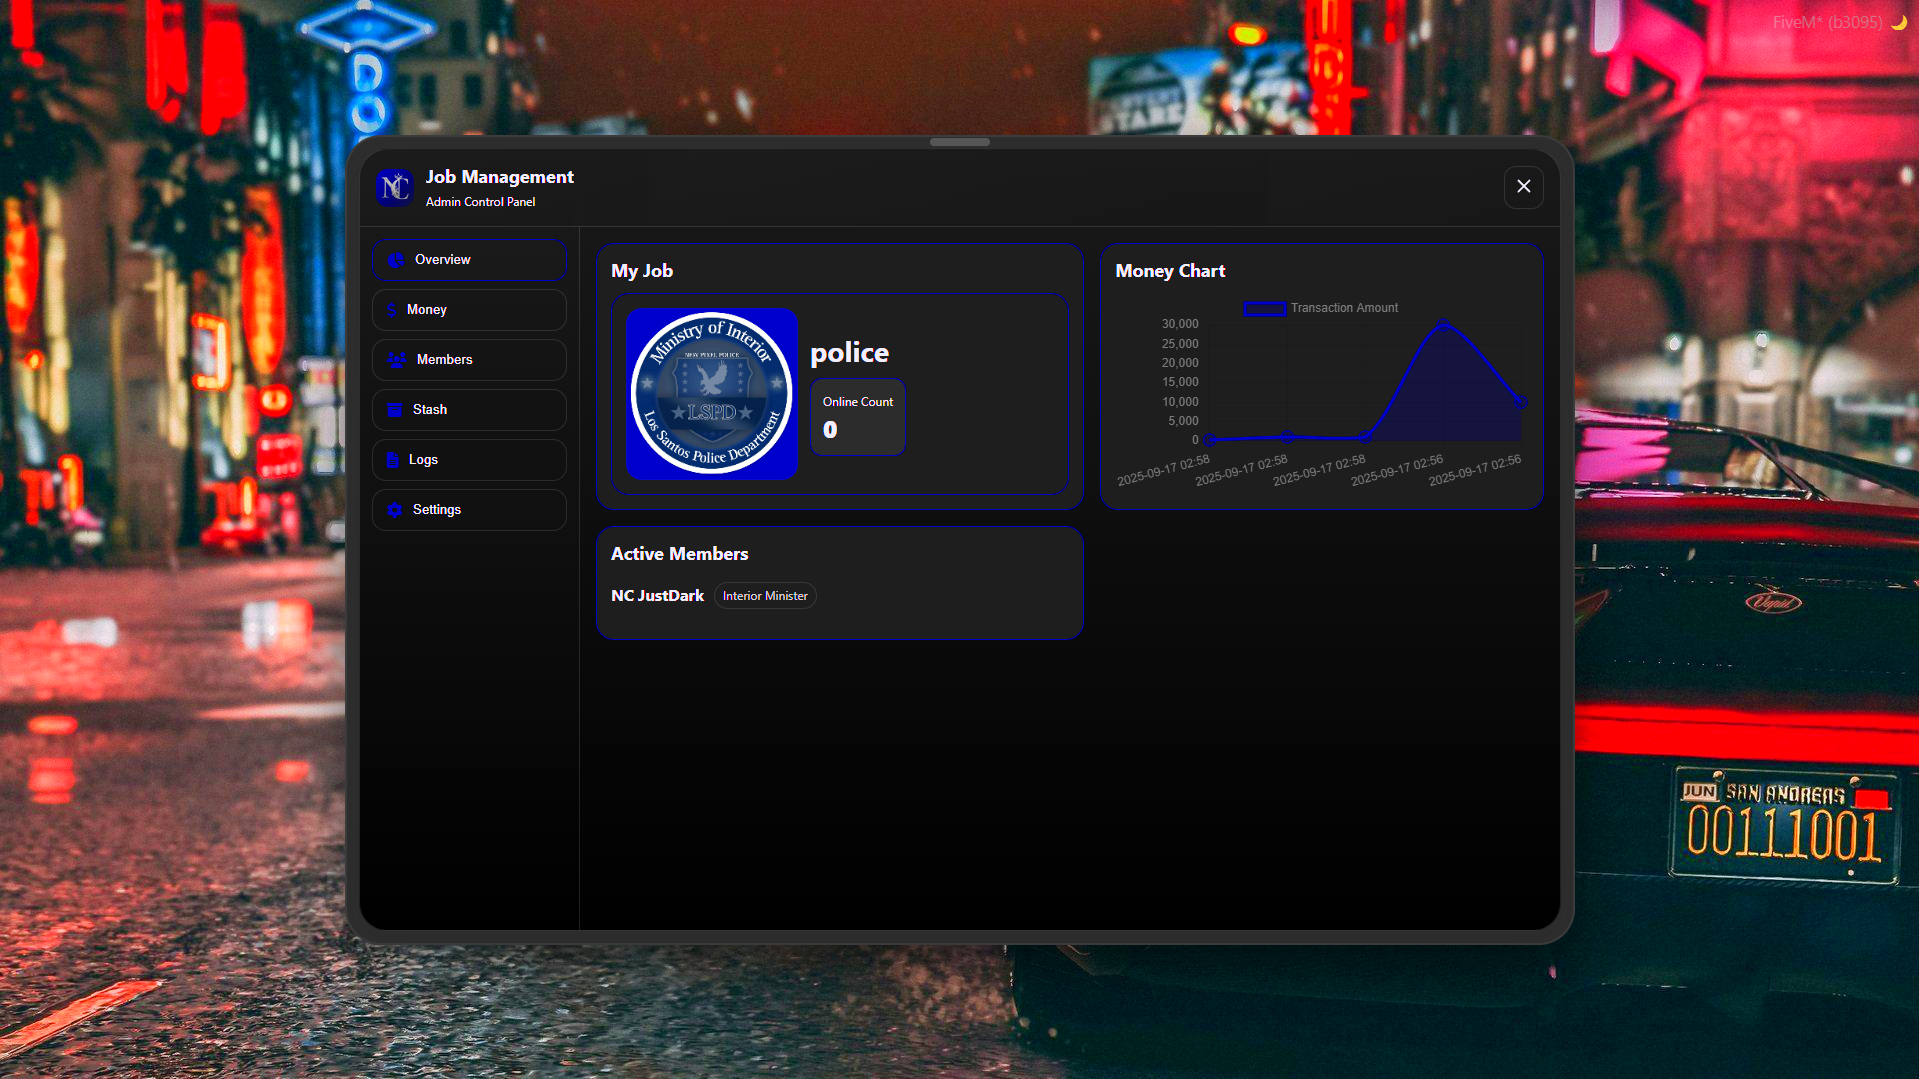Viewport: 1919px width, 1079px height.
Task: Select the NC JustDark member name
Action: 657,596
